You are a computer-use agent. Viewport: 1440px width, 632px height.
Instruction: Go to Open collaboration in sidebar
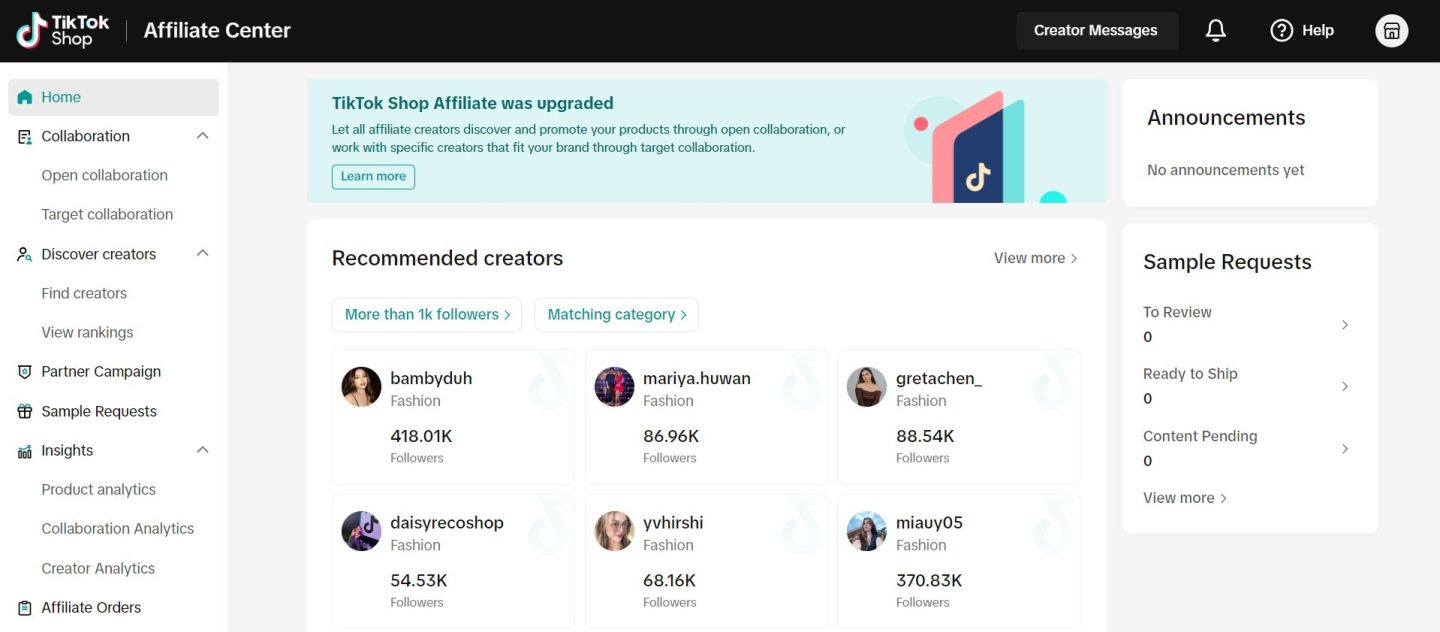[104, 175]
